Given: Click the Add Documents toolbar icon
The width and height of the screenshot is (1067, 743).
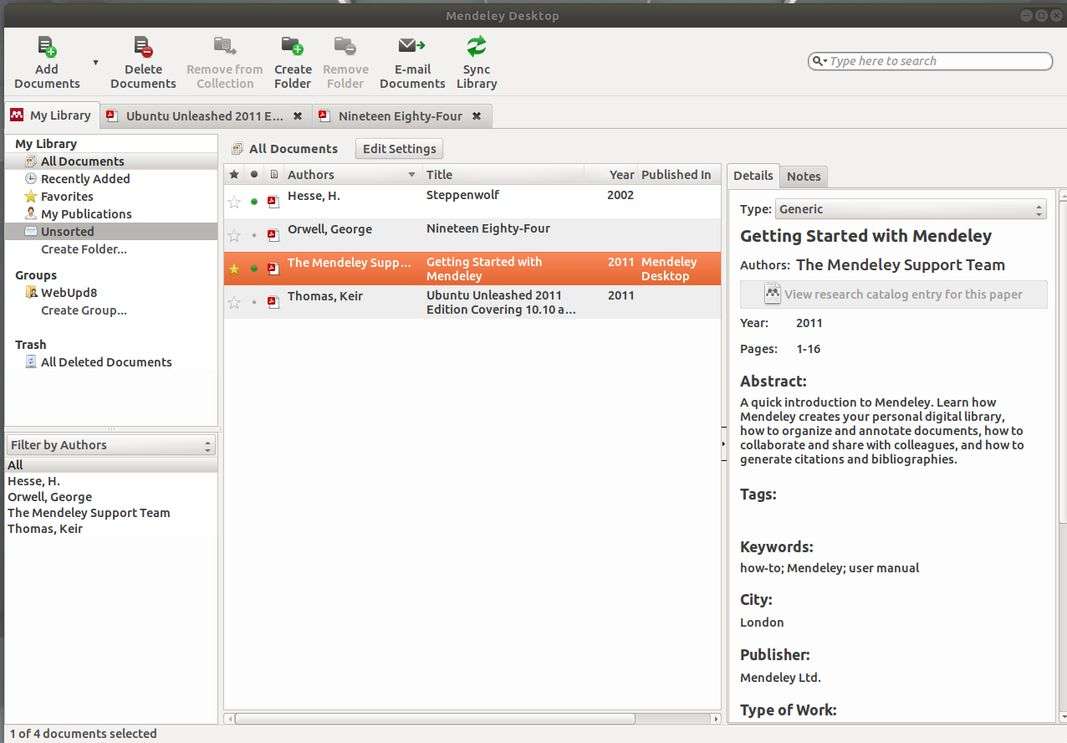Looking at the screenshot, I should (x=46, y=47).
